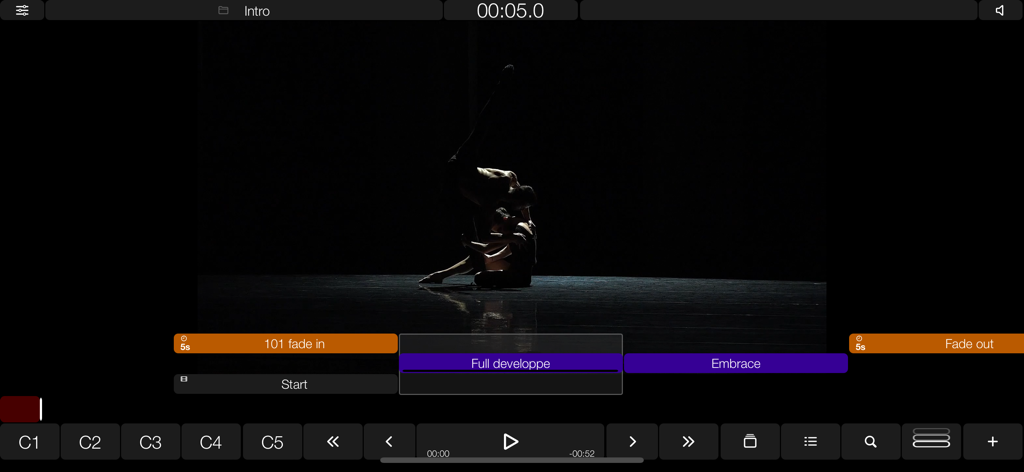Step forward with the single right arrow
Viewport: 1024px width, 472px height.
[x=632, y=442]
